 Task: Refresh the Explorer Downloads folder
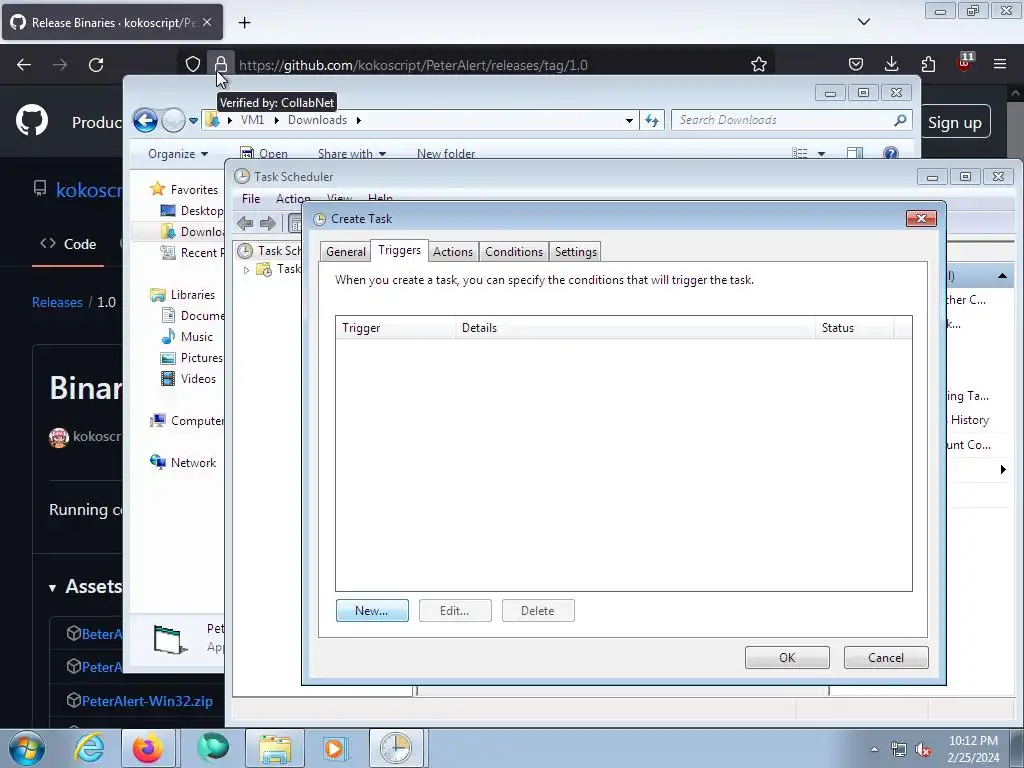tap(652, 120)
